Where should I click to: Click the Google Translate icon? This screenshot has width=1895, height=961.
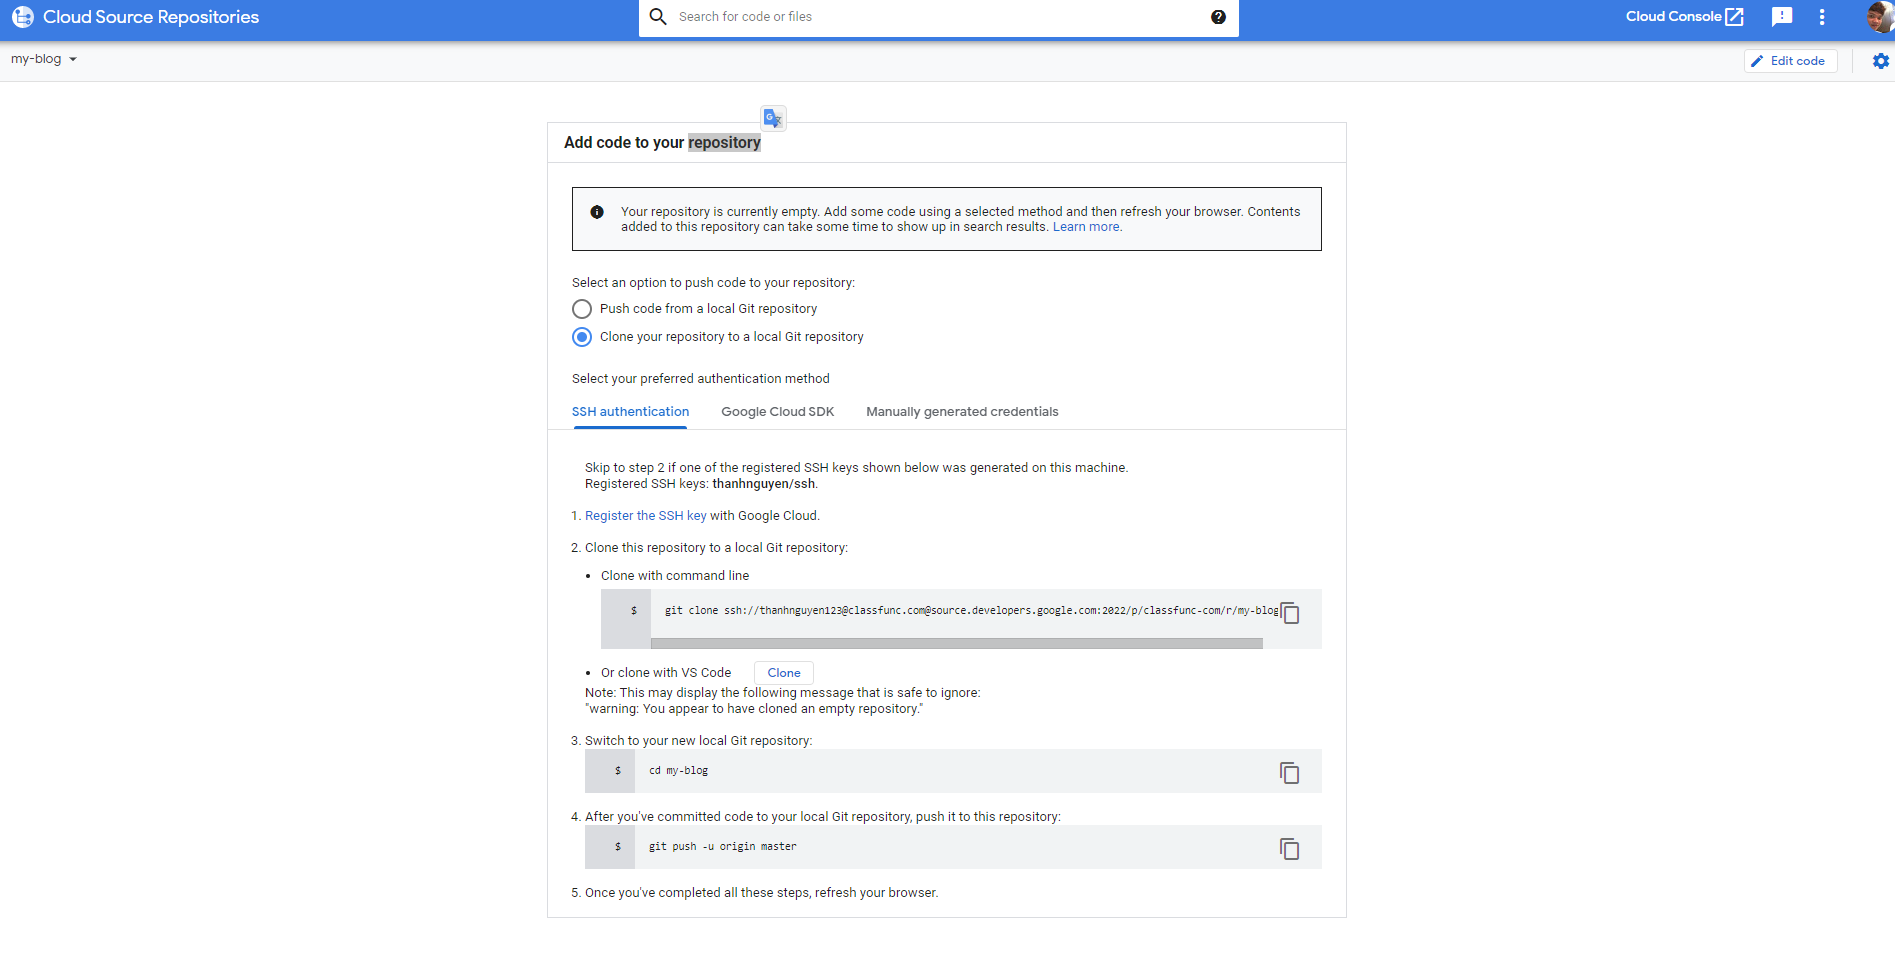coord(773,118)
